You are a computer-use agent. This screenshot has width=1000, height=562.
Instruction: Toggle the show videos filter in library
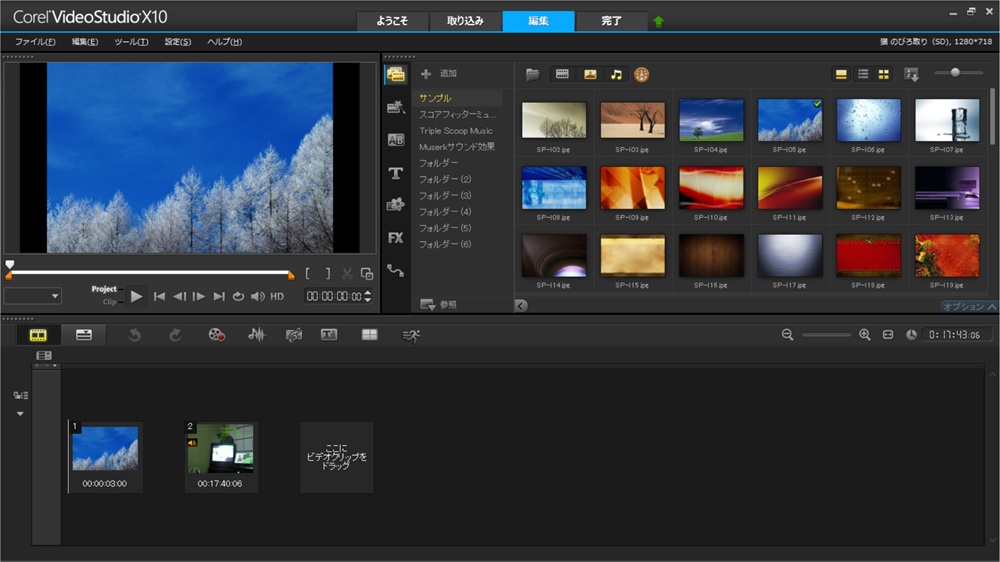(x=562, y=74)
